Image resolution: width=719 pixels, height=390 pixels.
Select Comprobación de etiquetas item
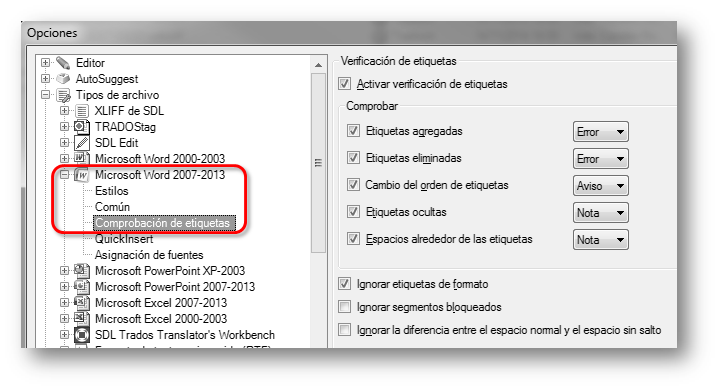click(x=164, y=223)
